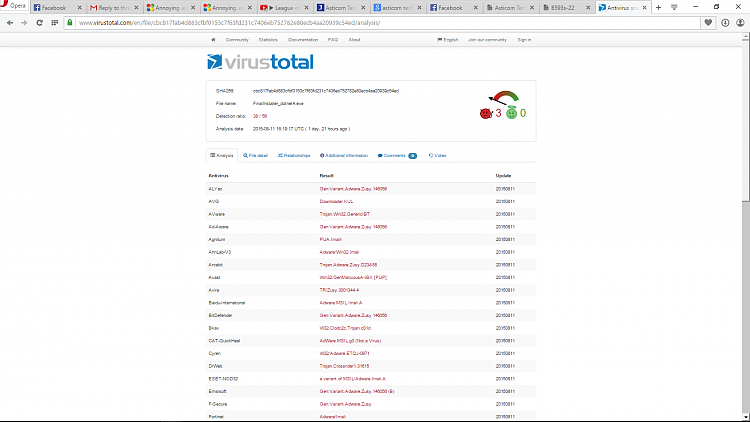This screenshot has height=422, width=750.
Task: Open Documentation in the top navbar
Action: 303,40
